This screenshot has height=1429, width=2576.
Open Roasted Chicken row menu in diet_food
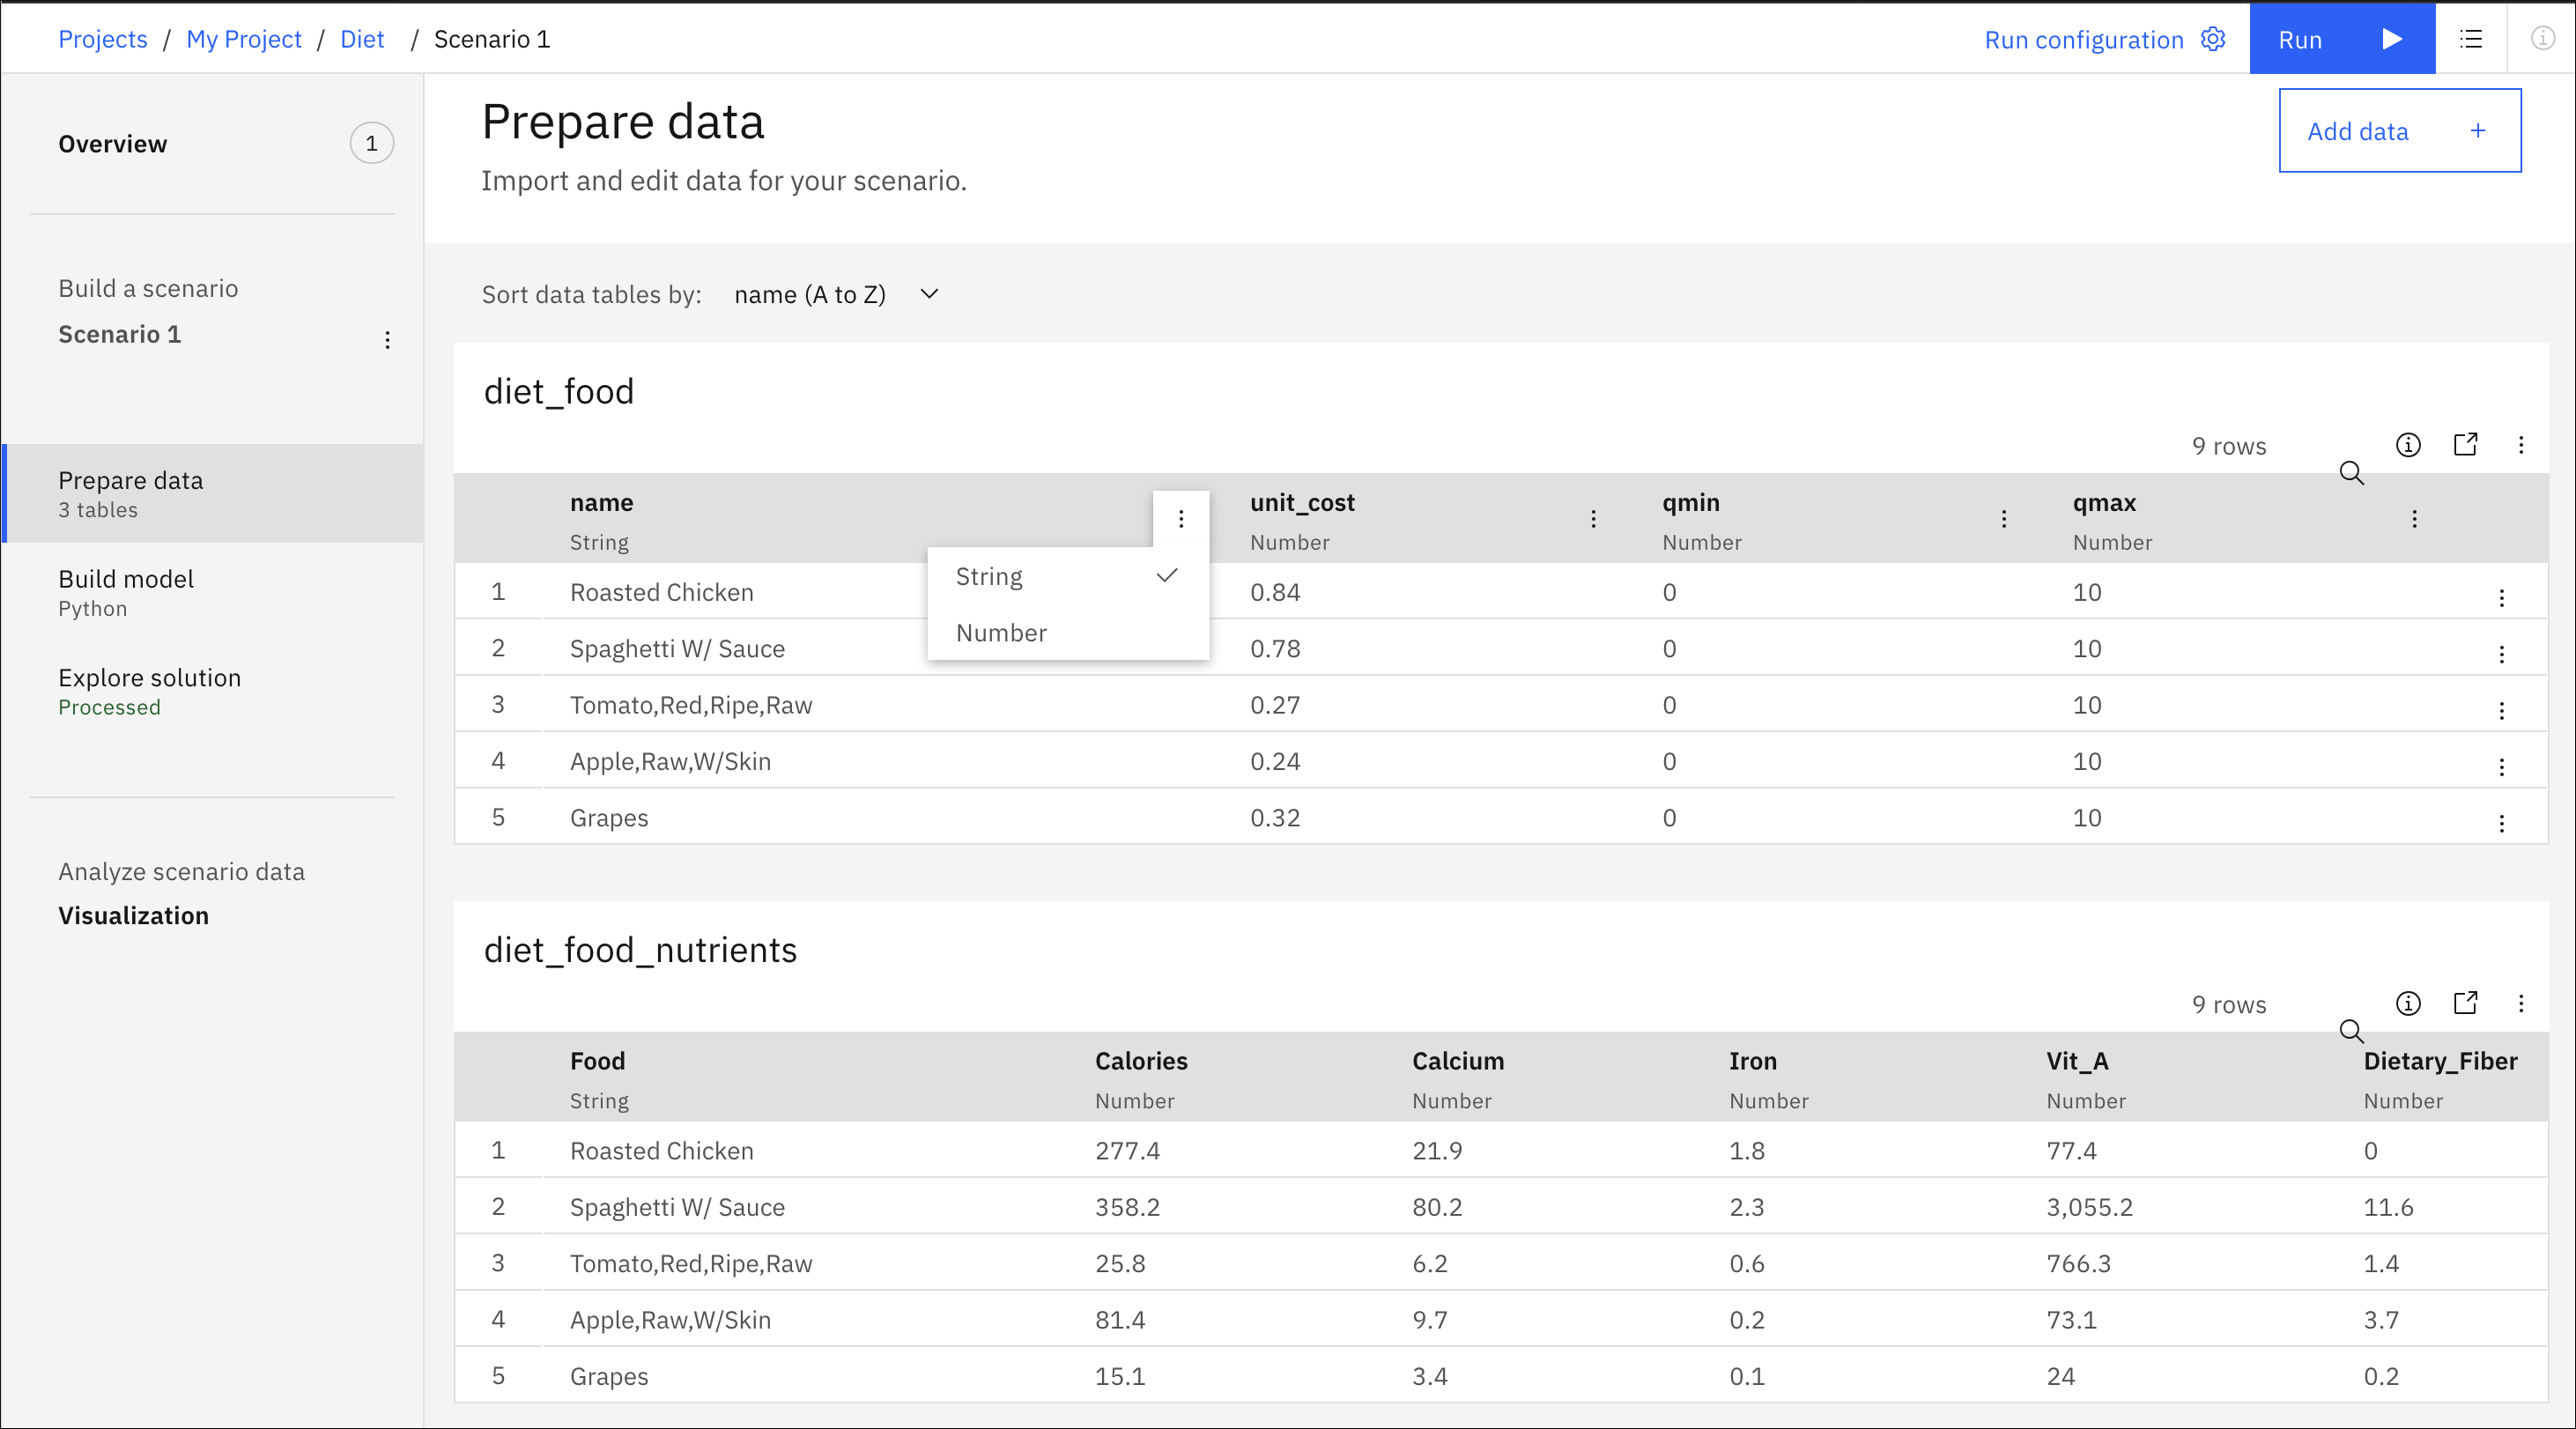click(2501, 598)
